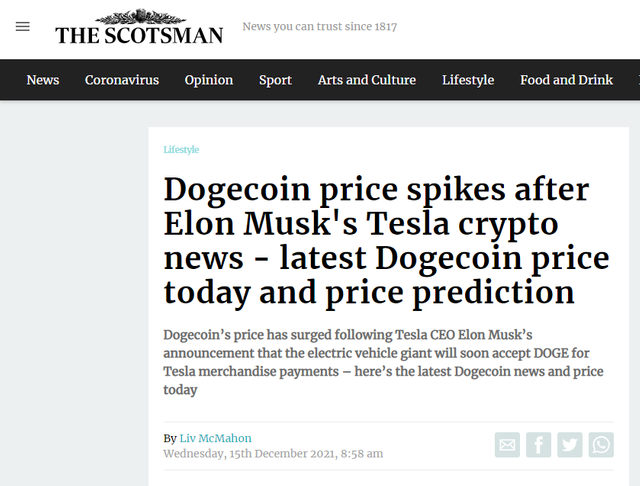Screen dimensions: 640x486
Task: Go to the Opinion section
Action: point(209,80)
